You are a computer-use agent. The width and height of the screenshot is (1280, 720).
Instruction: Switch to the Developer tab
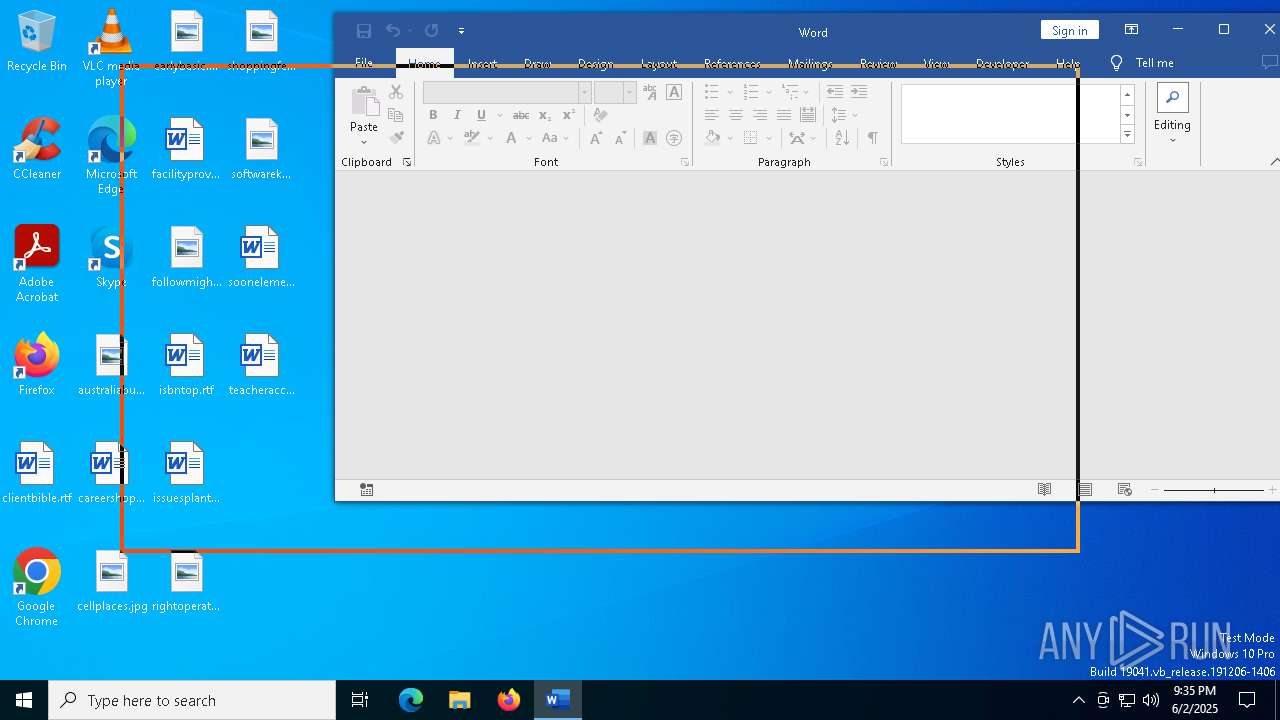click(1002, 63)
